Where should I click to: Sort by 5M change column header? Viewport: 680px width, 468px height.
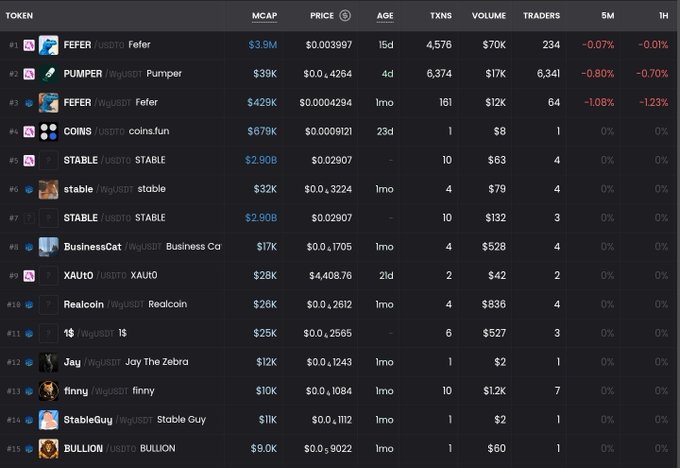608,16
